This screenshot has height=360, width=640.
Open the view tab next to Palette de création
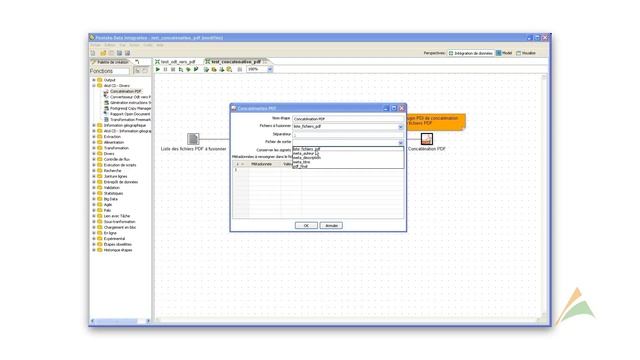click(x=138, y=62)
